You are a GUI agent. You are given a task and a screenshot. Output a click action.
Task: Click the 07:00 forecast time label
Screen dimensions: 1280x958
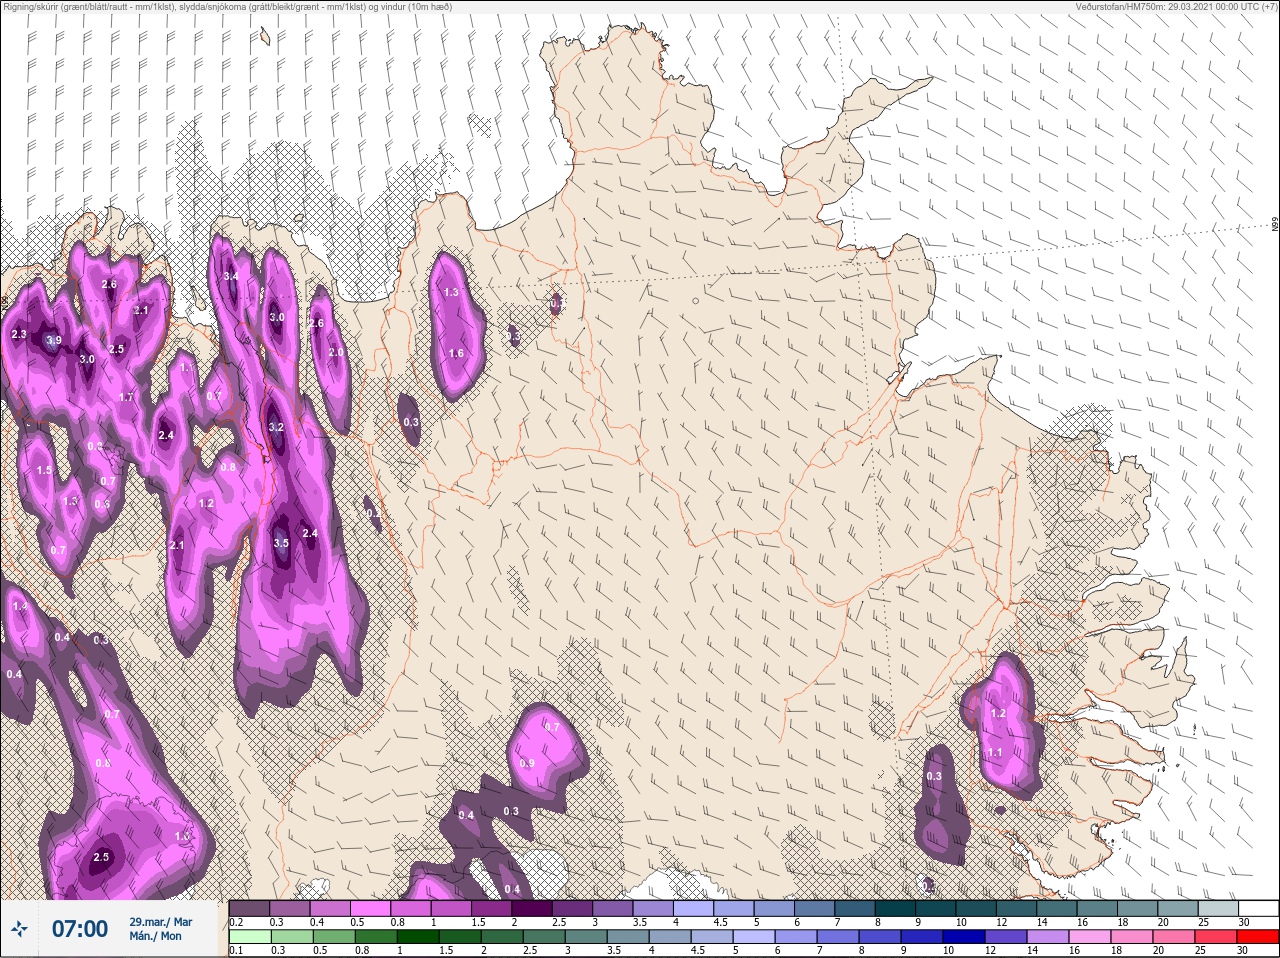80,929
